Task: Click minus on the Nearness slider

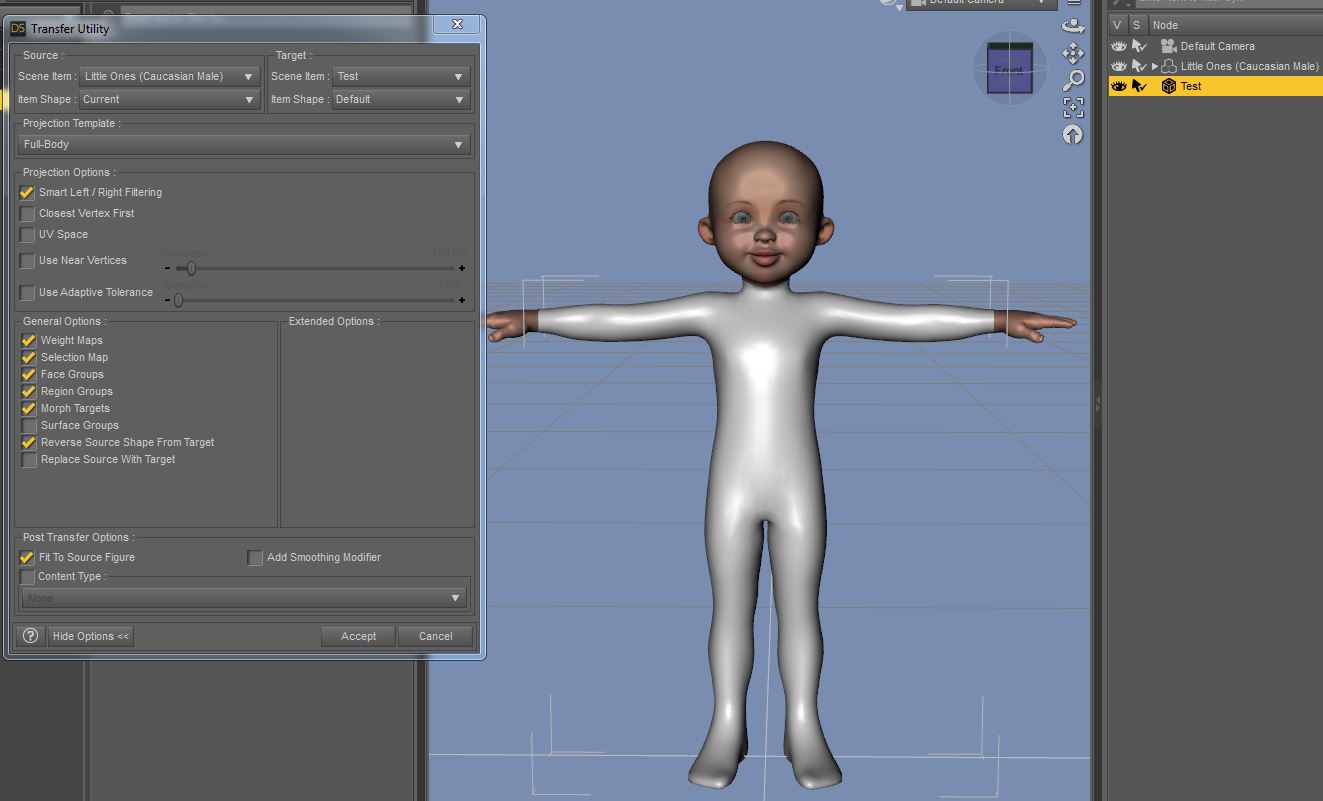Action: pyautogui.click(x=166, y=268)
